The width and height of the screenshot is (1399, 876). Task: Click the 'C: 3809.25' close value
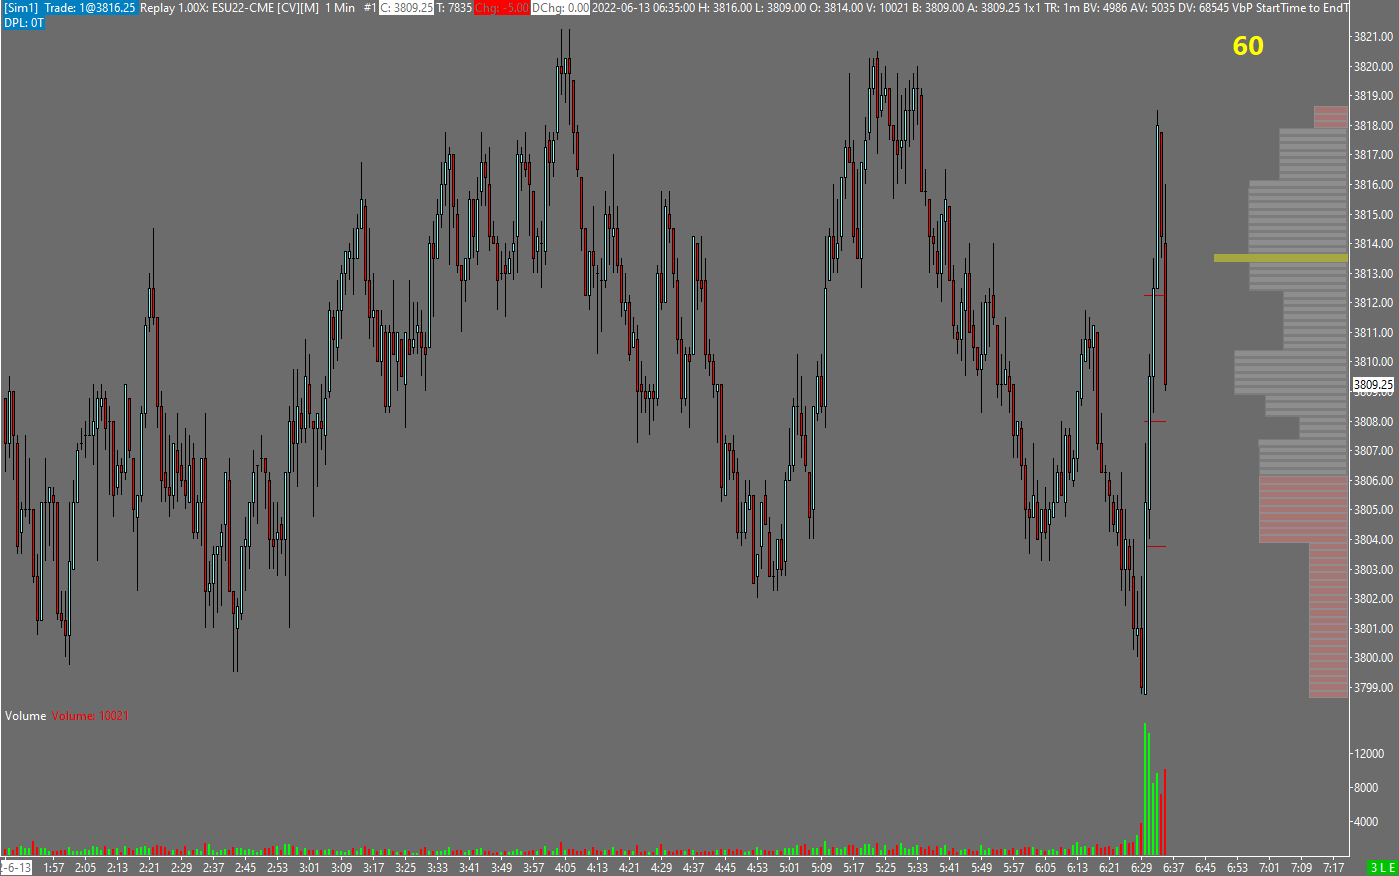coord(406,8)
